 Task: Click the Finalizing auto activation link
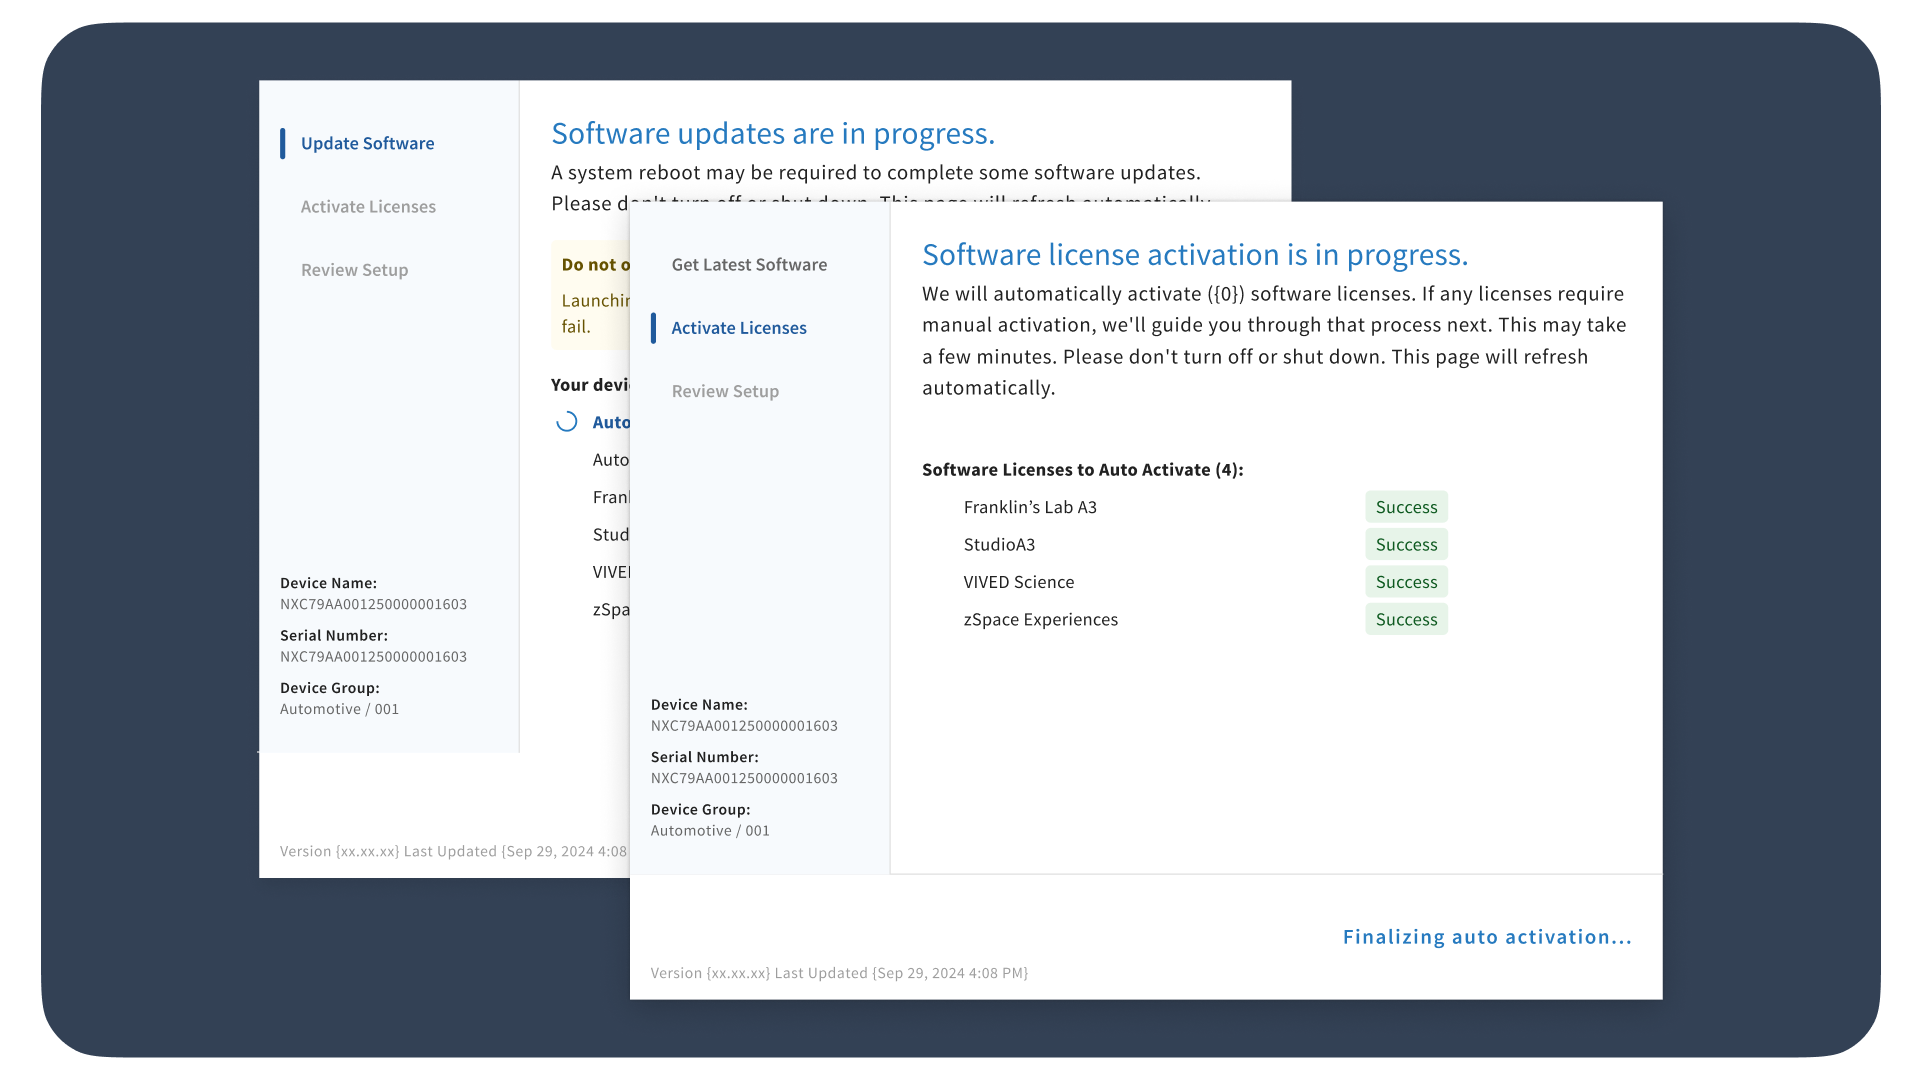(1487, 937)
